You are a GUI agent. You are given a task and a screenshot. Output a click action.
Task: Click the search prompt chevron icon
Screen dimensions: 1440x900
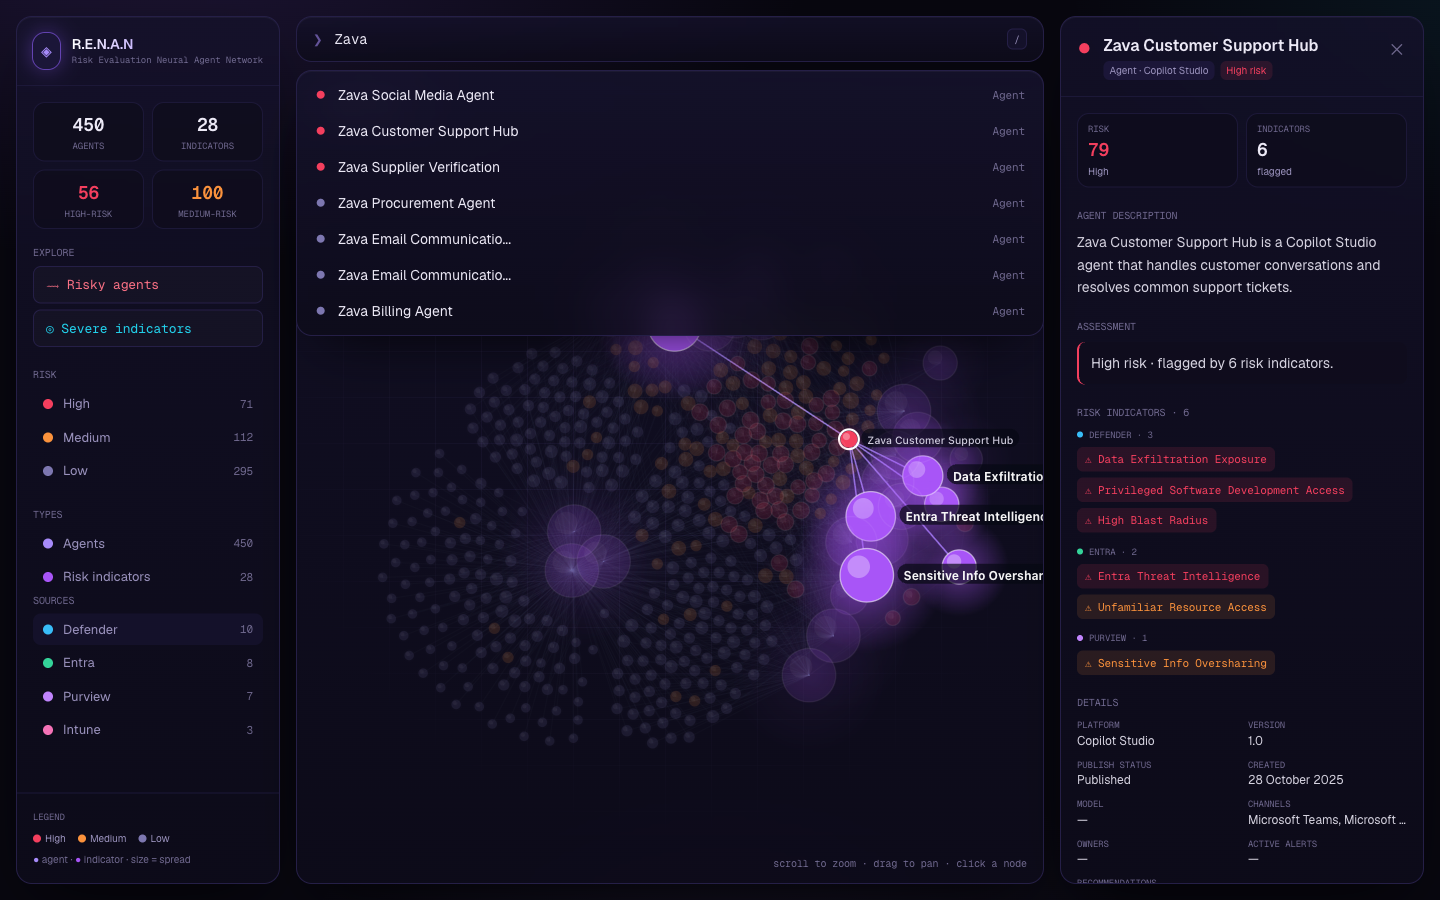(x=318, y=40)
